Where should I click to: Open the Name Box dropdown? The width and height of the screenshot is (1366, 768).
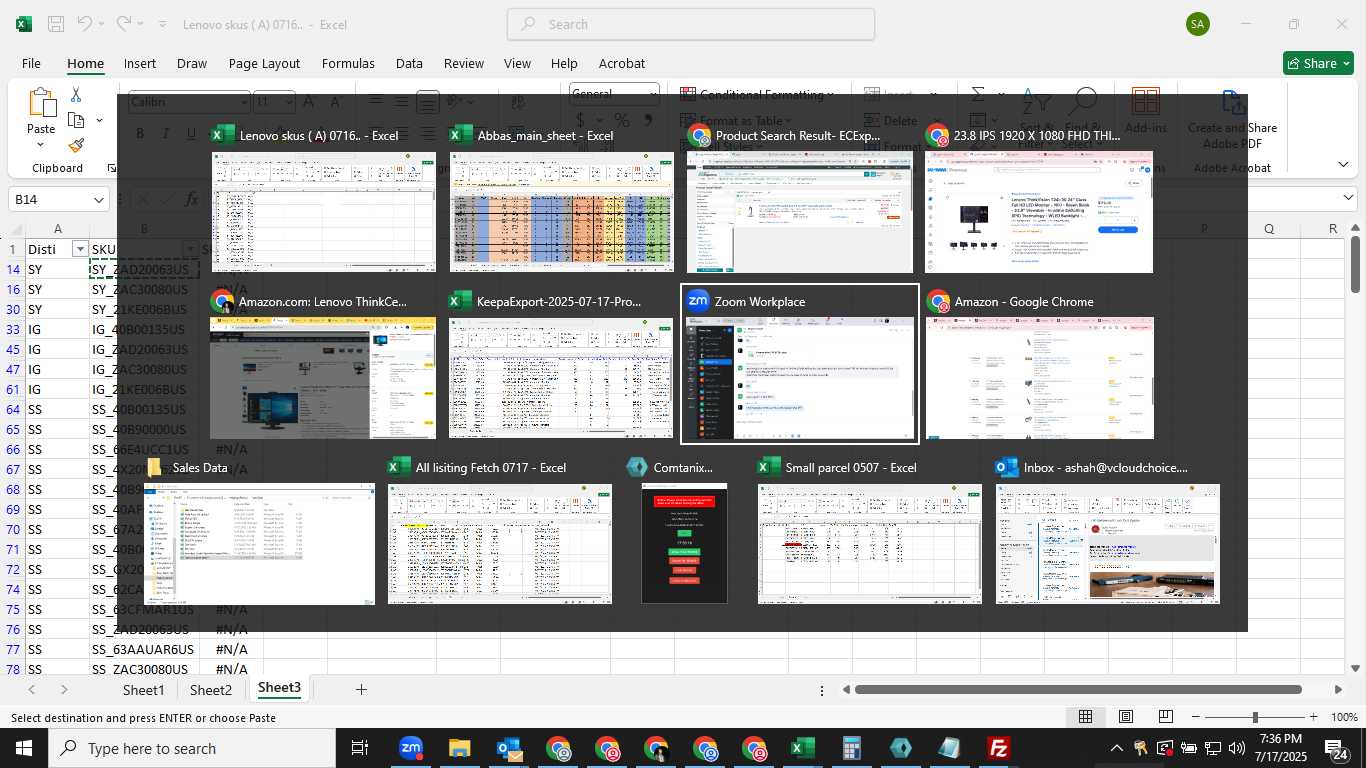coord(98,200)
